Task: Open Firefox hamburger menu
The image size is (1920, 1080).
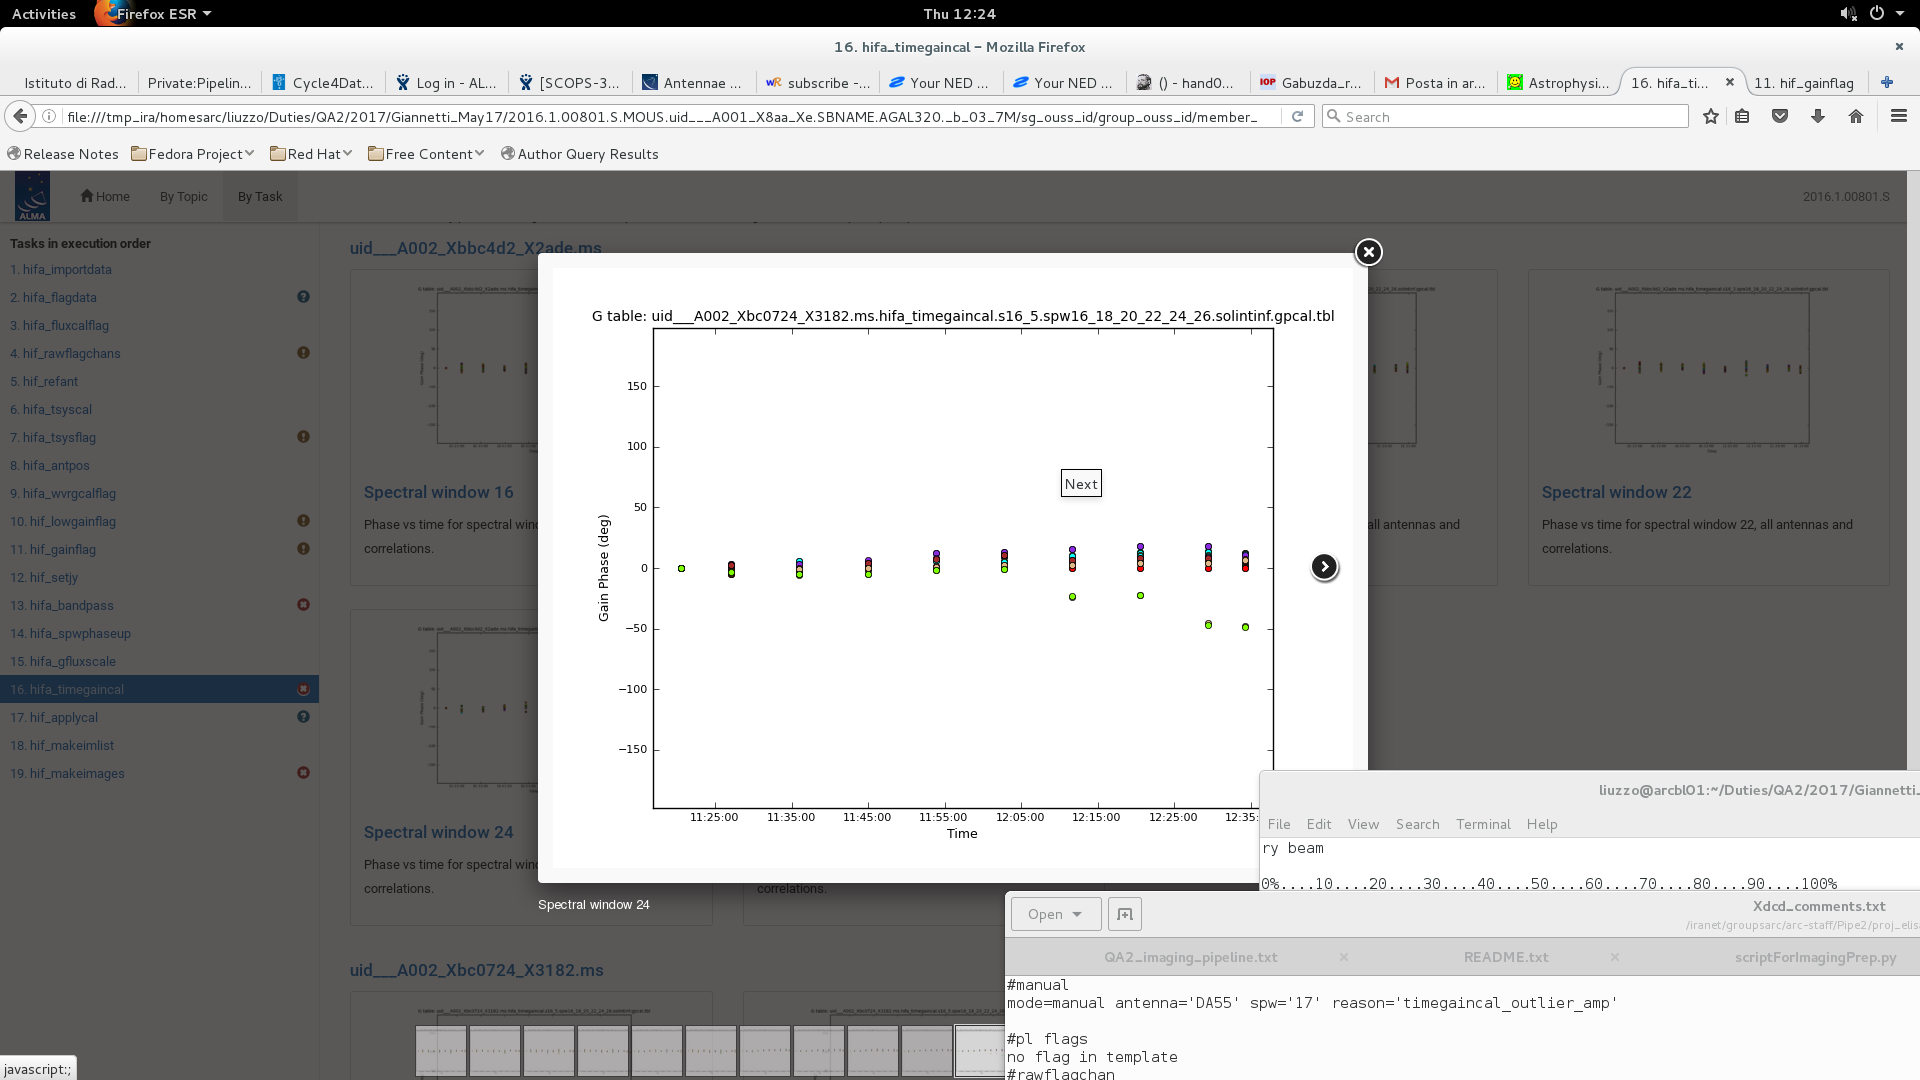Action: point(1899,117)
